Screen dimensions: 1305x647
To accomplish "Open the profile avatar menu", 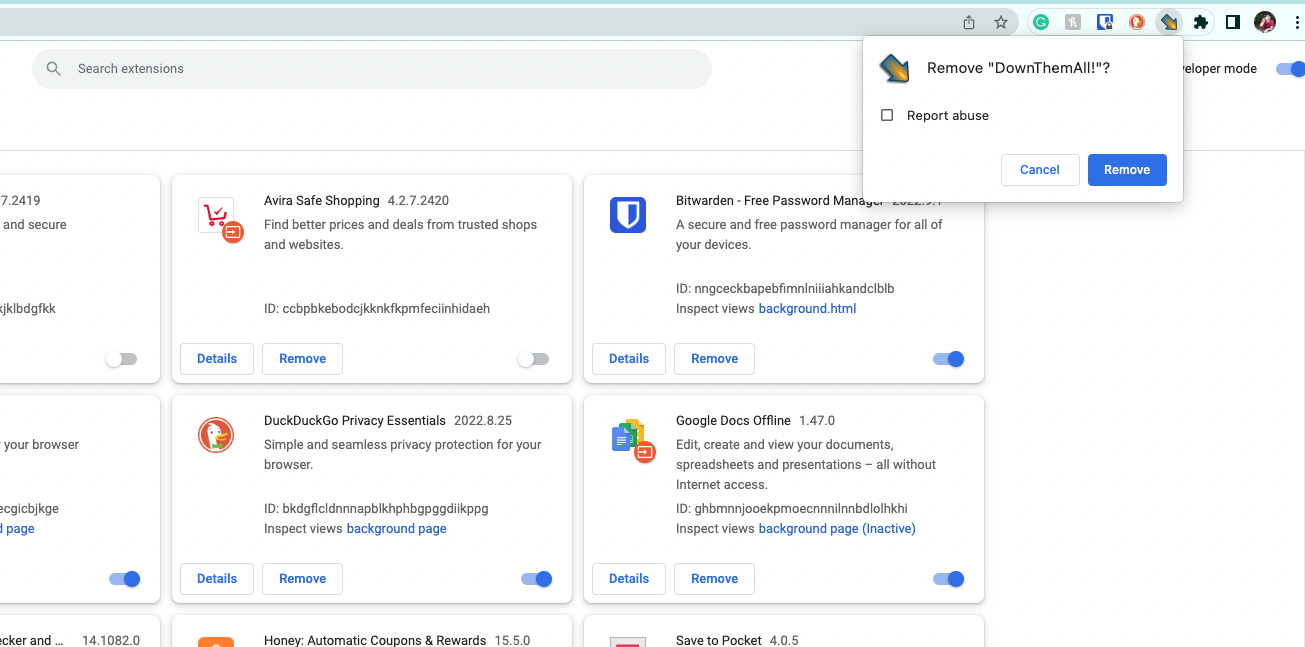I will tap(1265, 22).
